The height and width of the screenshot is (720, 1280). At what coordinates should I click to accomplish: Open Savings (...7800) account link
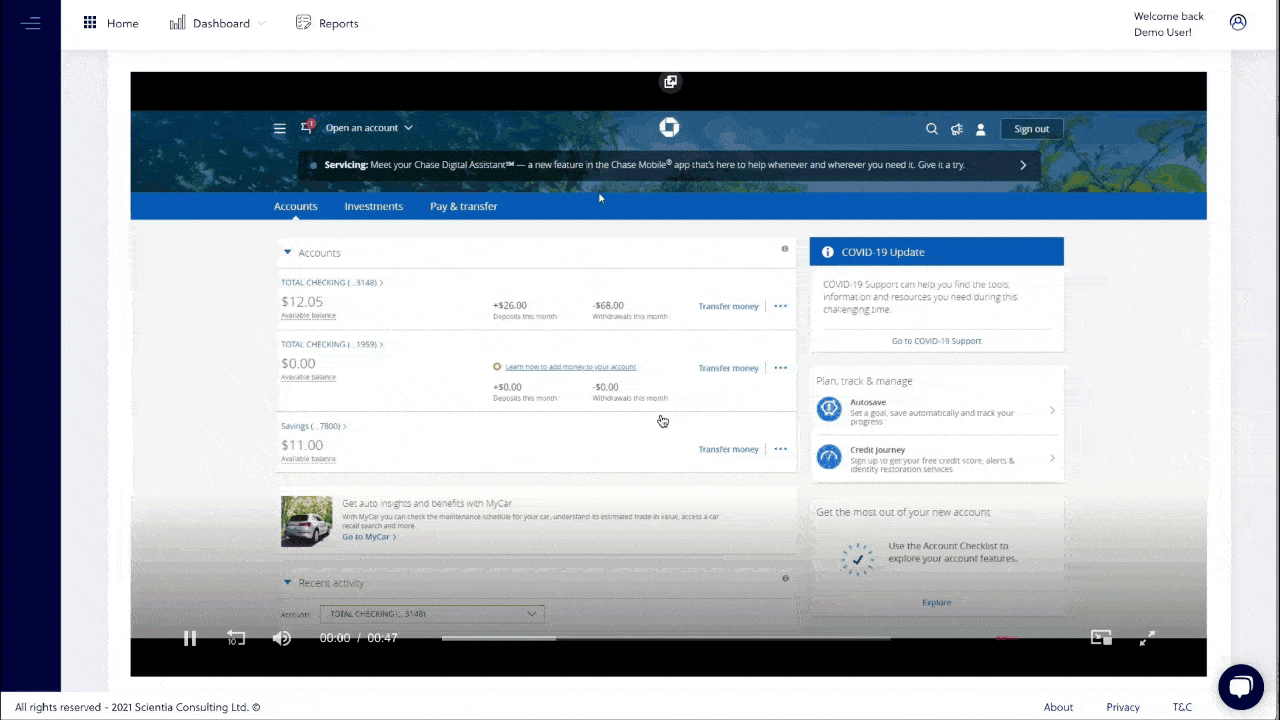pyautogui.click(x=314, y=426)
